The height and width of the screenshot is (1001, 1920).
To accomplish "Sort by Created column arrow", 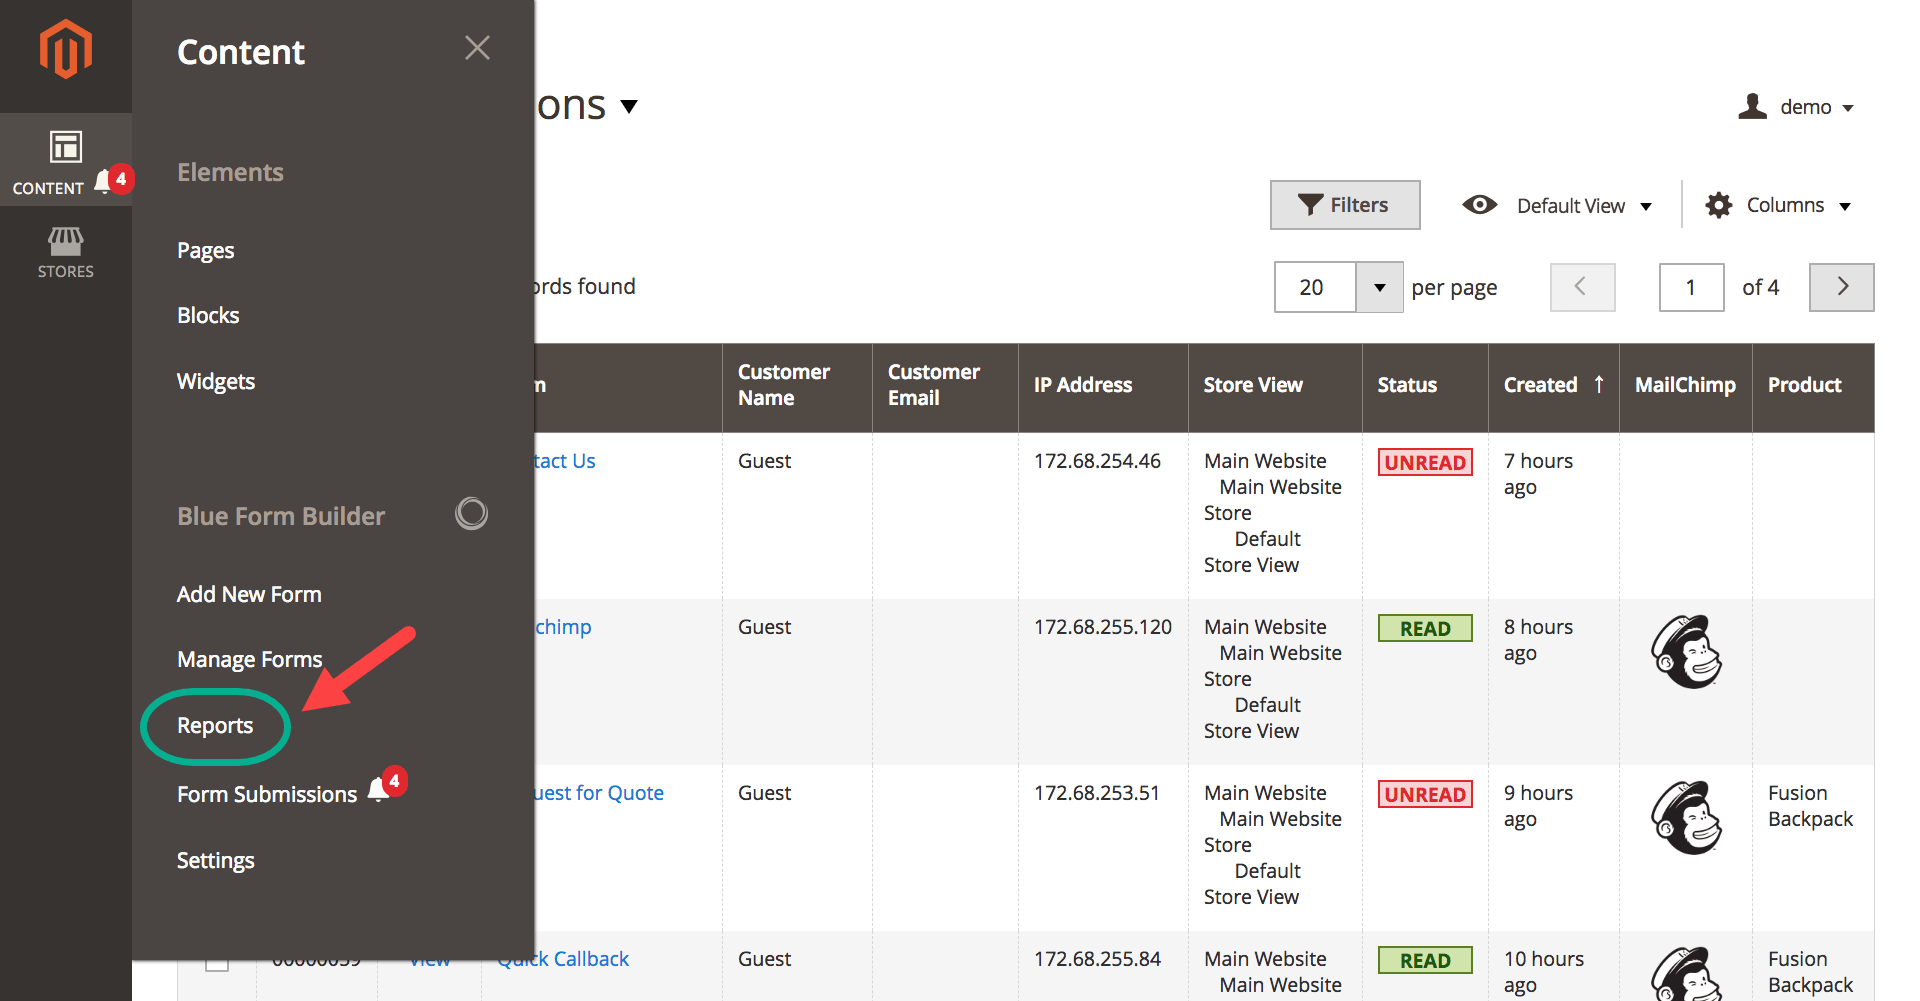I will coord(1599,384).
